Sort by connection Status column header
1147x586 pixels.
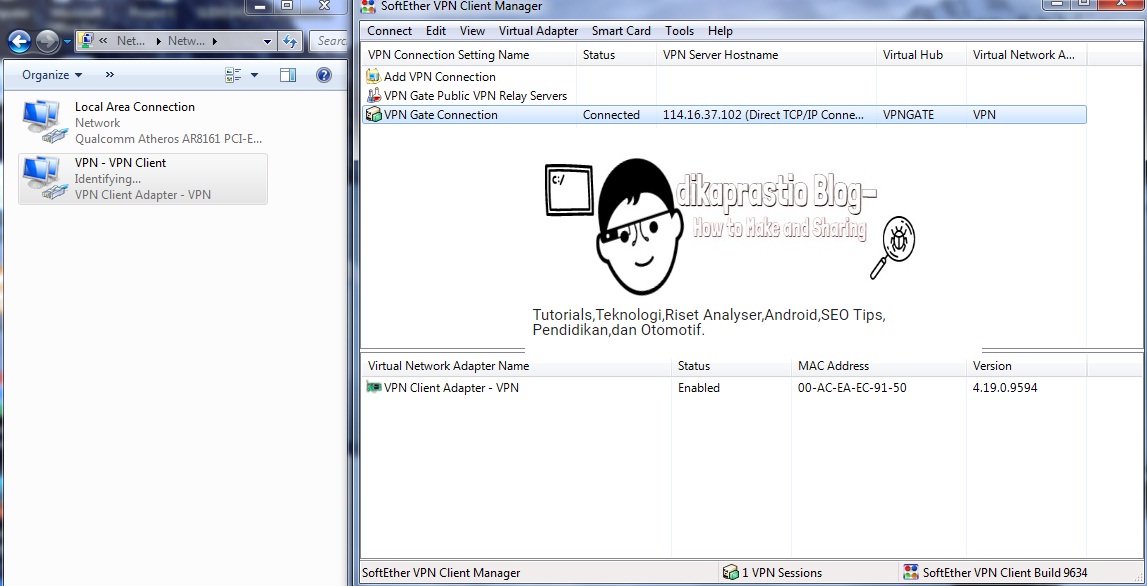tap(616, 55)
